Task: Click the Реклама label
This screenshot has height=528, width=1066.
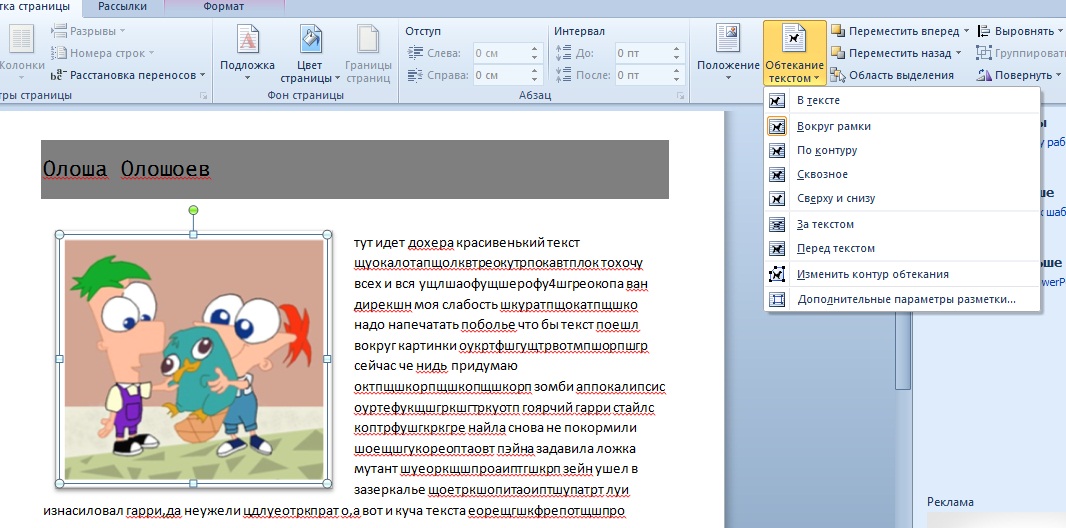Action: 950,502
